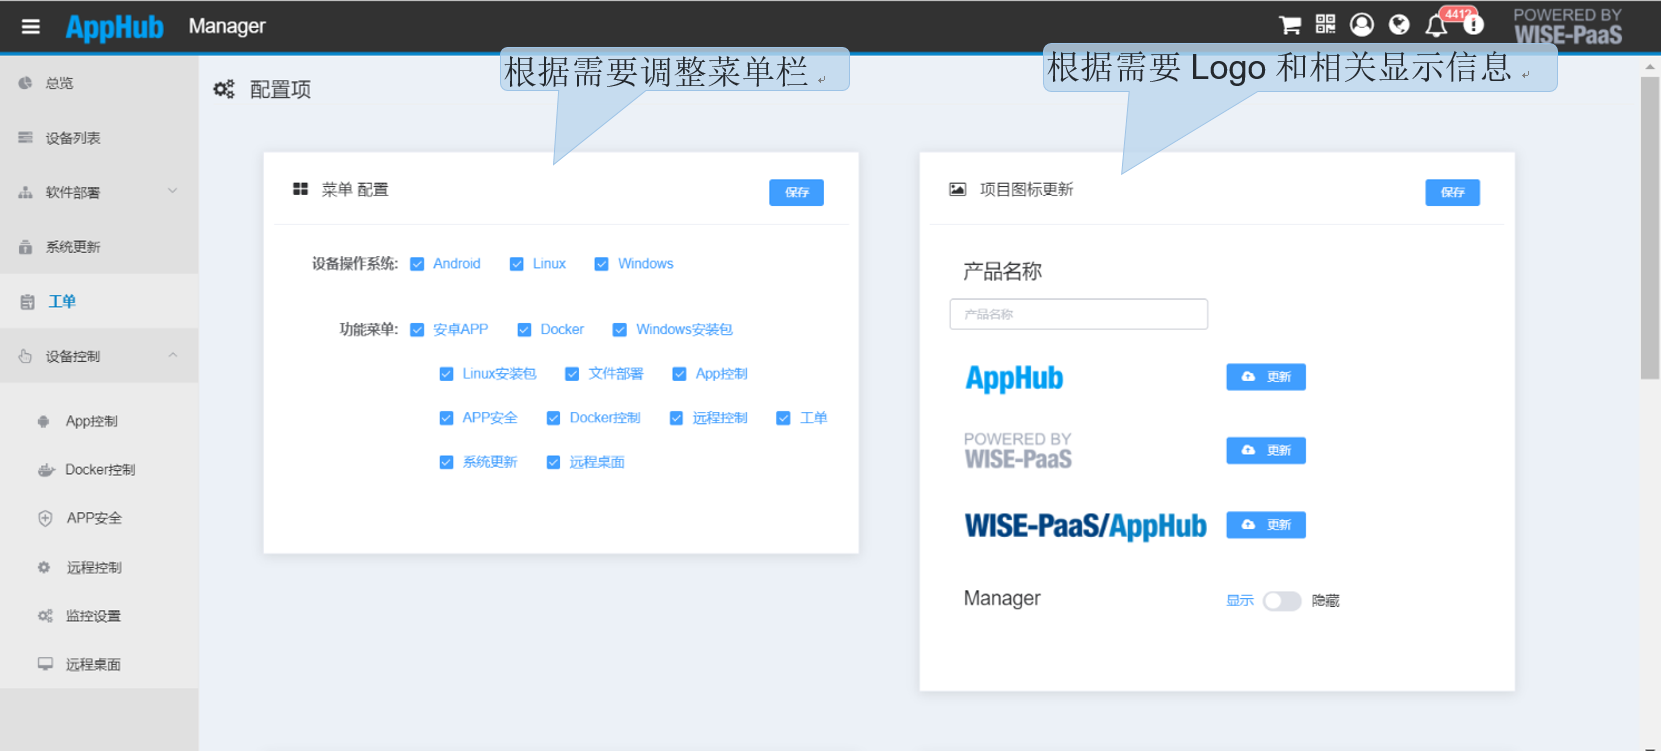The image size is (1662, 751).
Task: Update the POWERED BY WISE-PaaS logo
Action: pos(1266,451)
